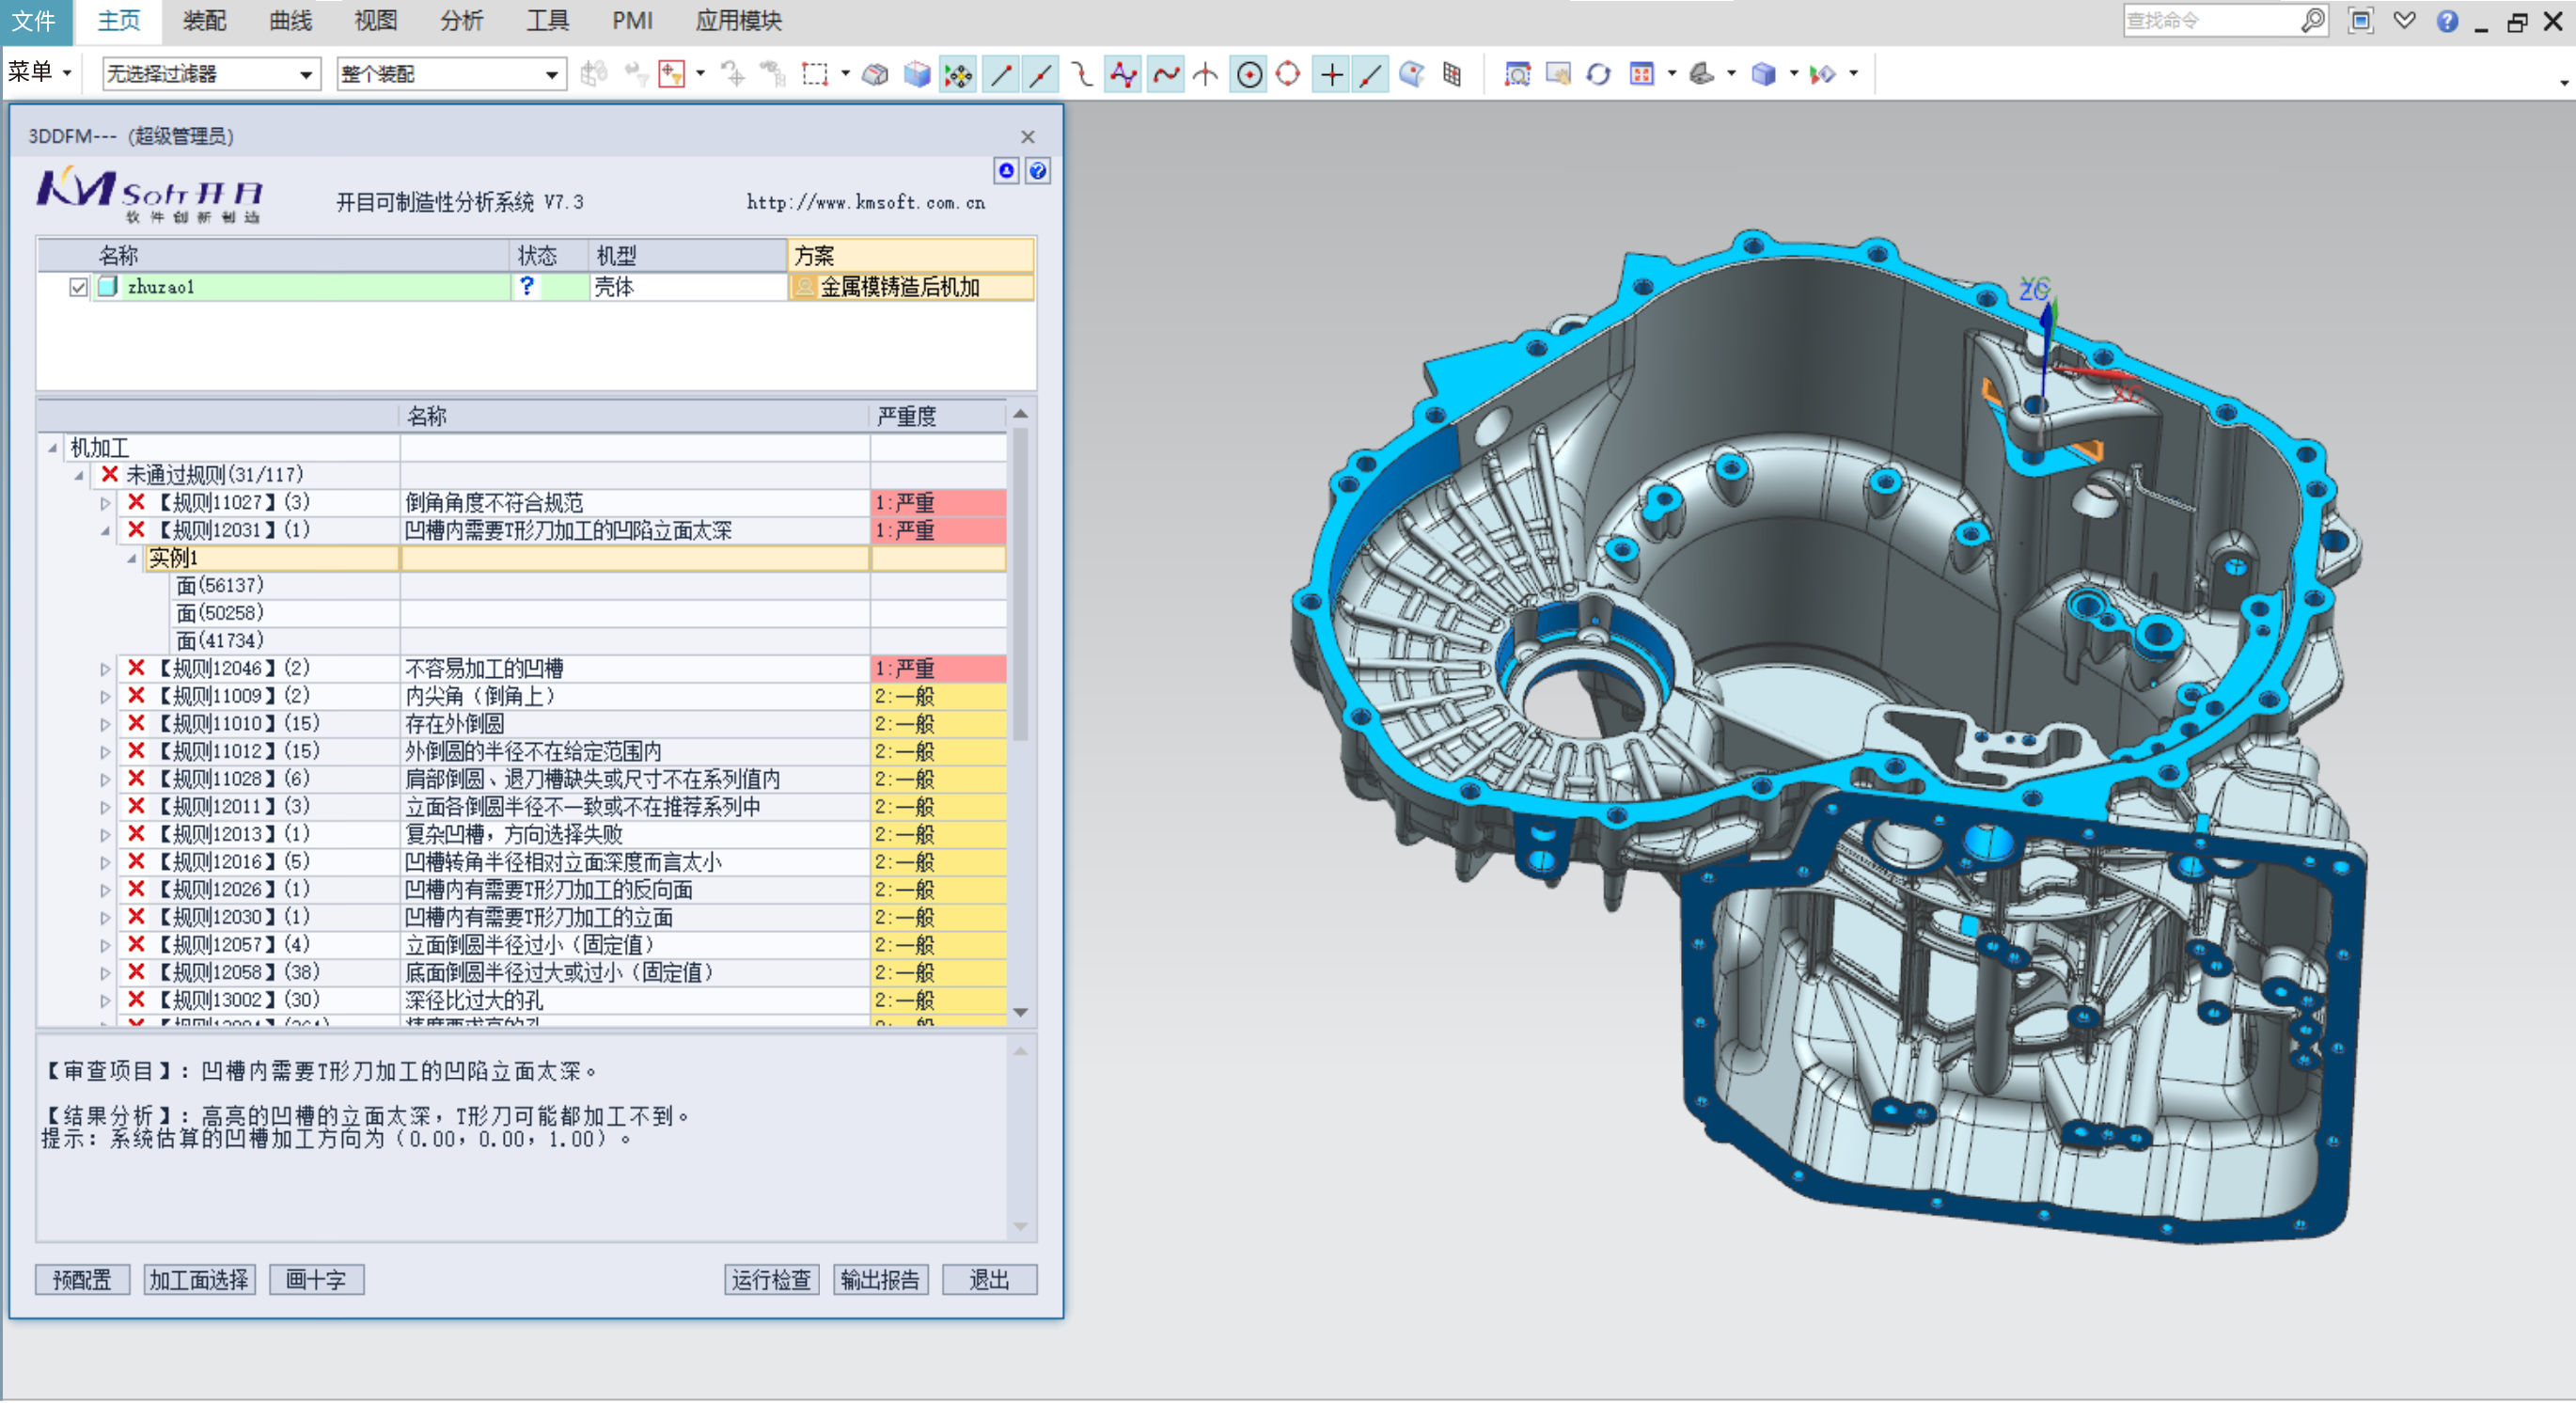Collapse the 实例1 tree node
Viewport: 2576px width, 1403px height.
(132, 559)
